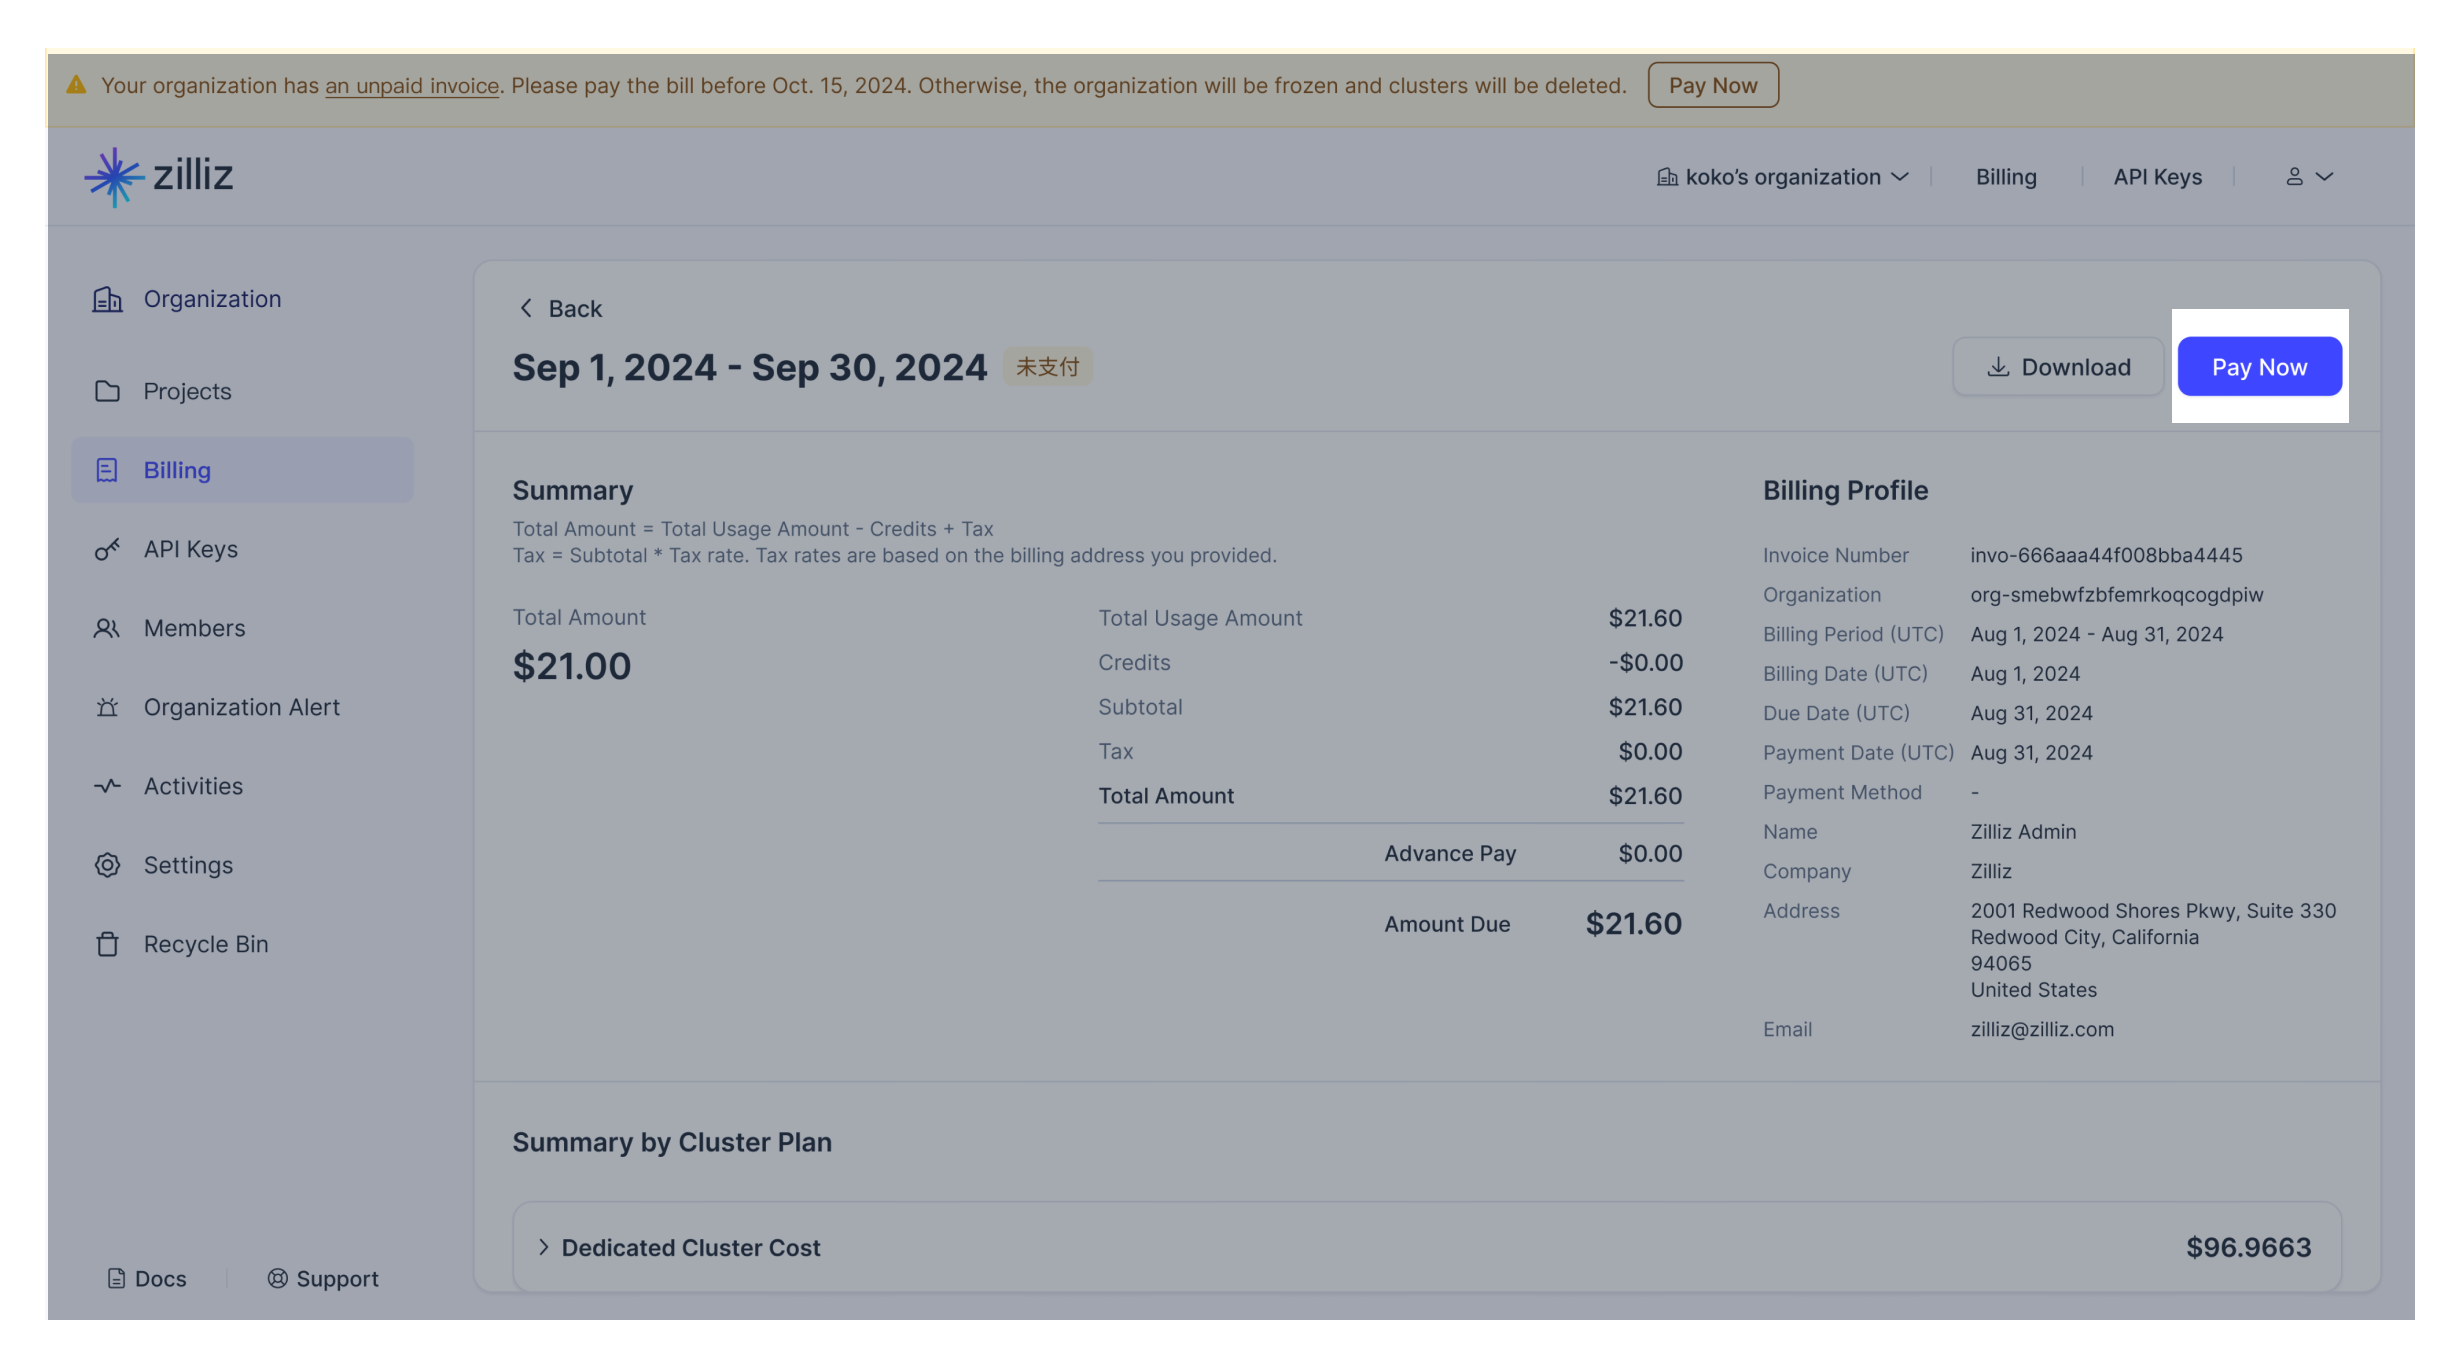
Task: Click the Docs document icon at bottom
Action: (117, 1278)
